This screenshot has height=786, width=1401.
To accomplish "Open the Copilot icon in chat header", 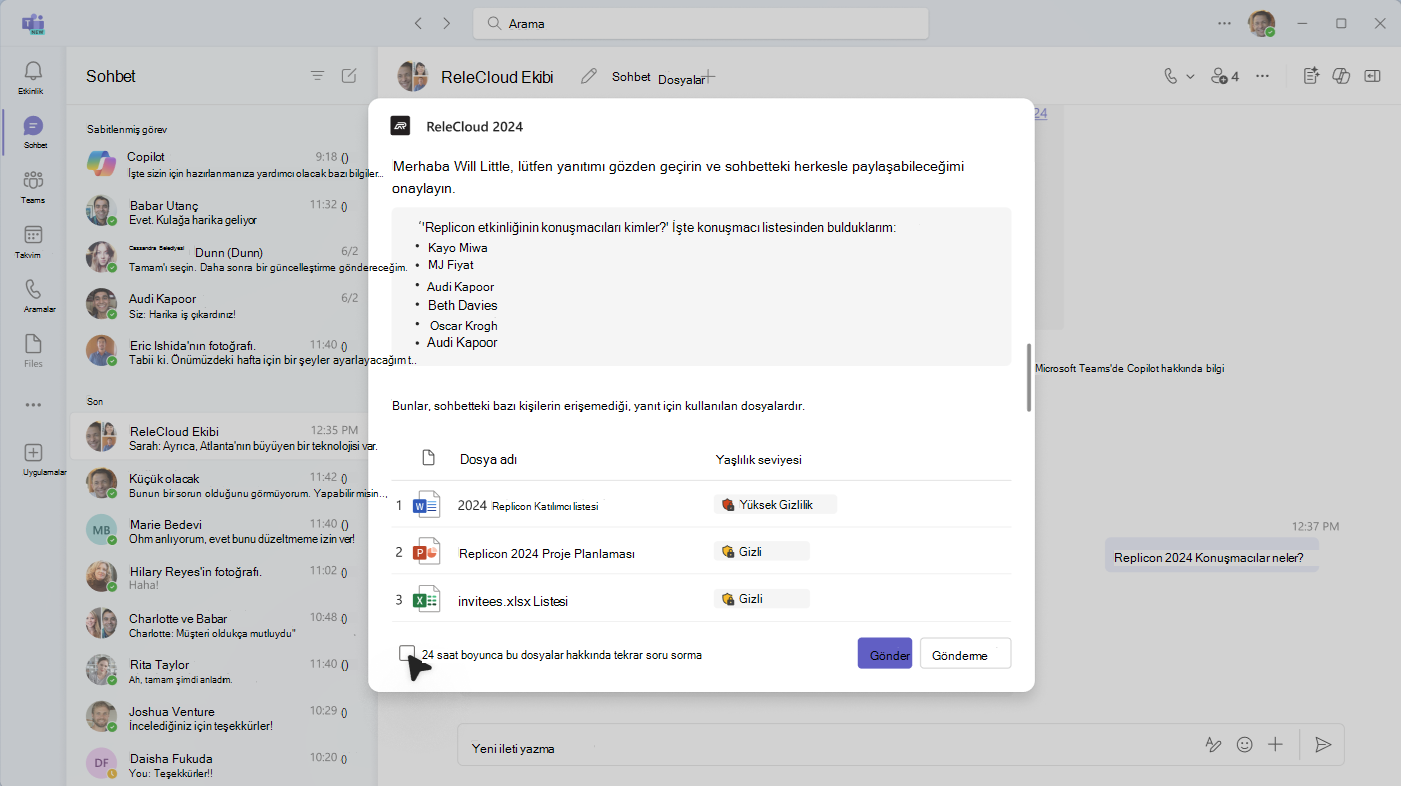I will 1343,76.
